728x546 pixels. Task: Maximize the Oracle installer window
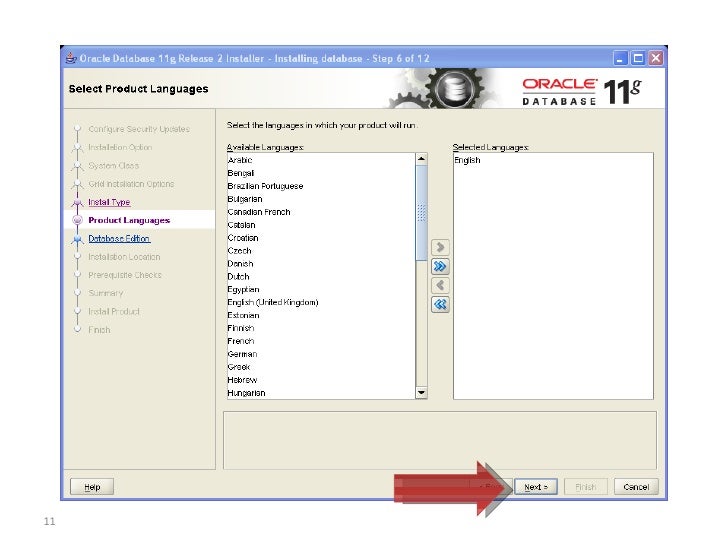(x=638, y=58)
